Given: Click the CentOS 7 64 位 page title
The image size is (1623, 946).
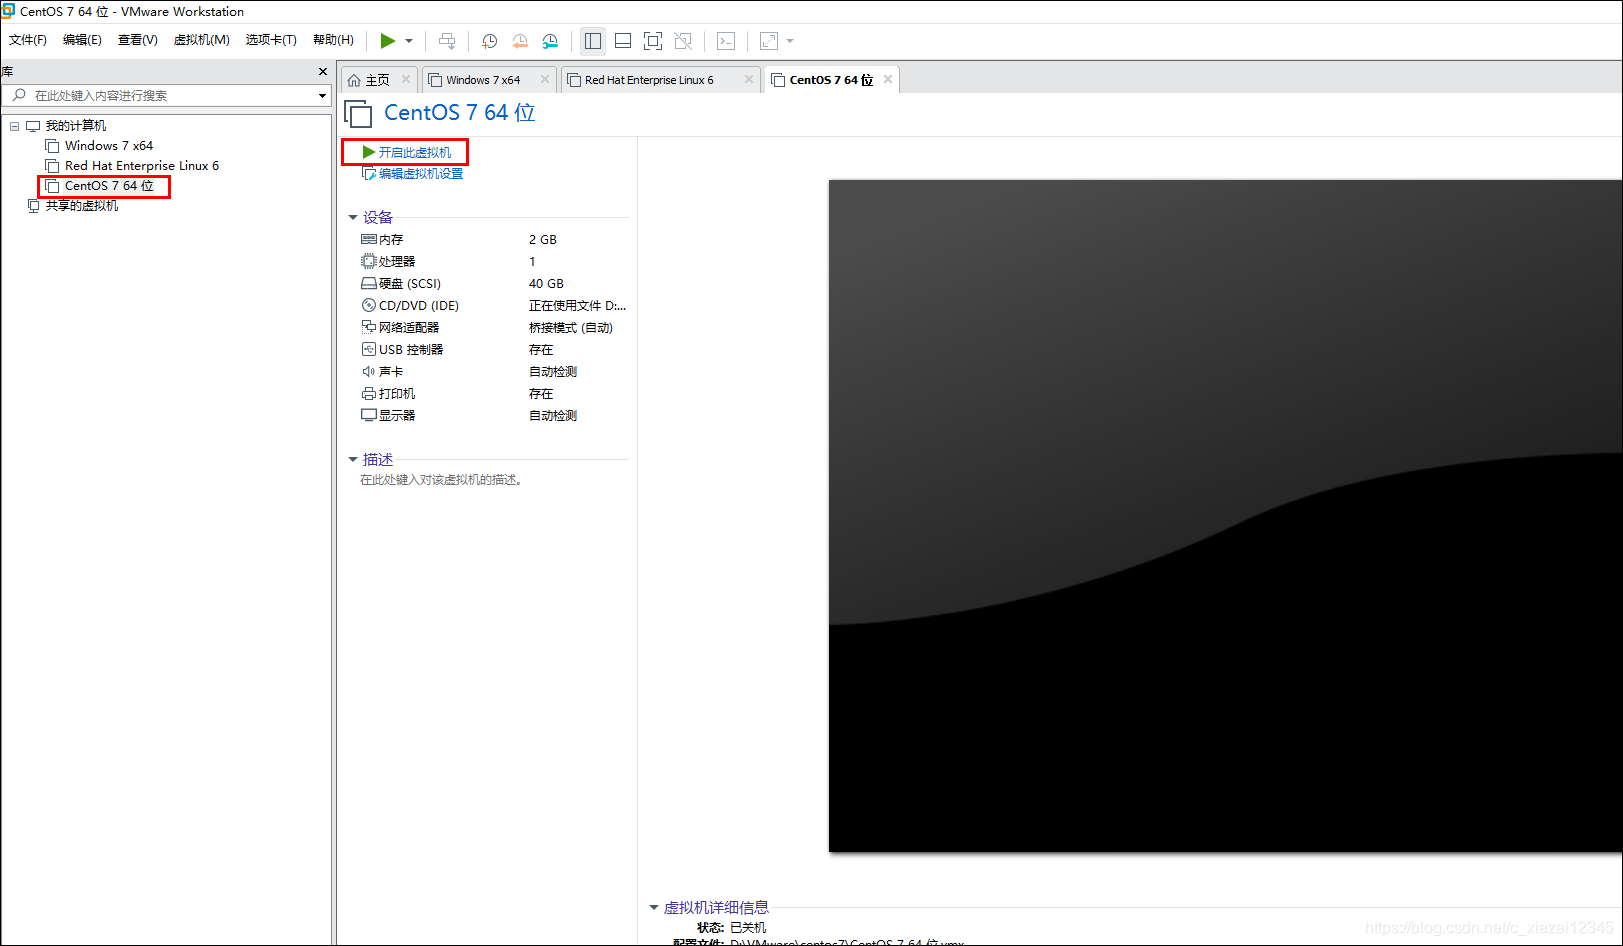Looking at the screenshot, I should tap(459, 113).
